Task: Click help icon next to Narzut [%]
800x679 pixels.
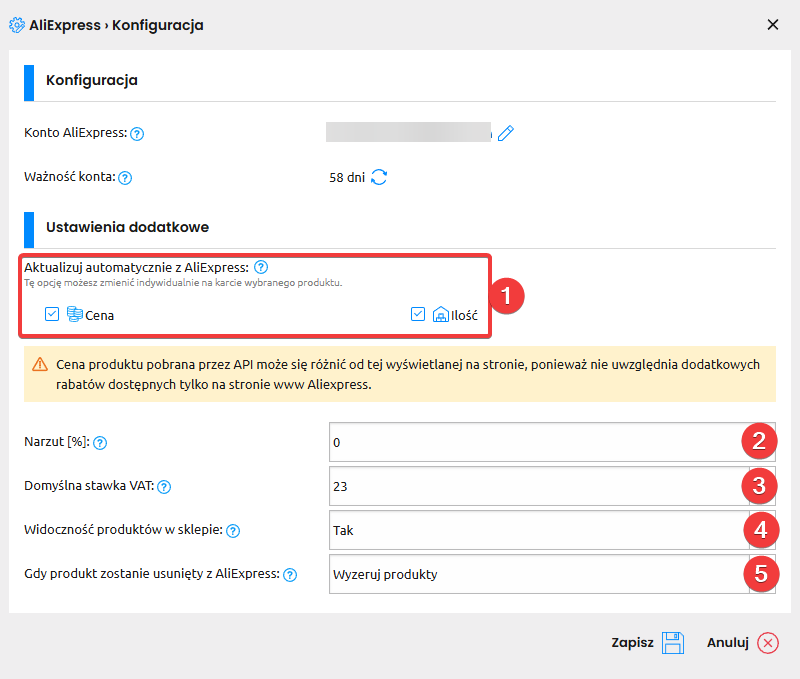Action: (100, 443)
